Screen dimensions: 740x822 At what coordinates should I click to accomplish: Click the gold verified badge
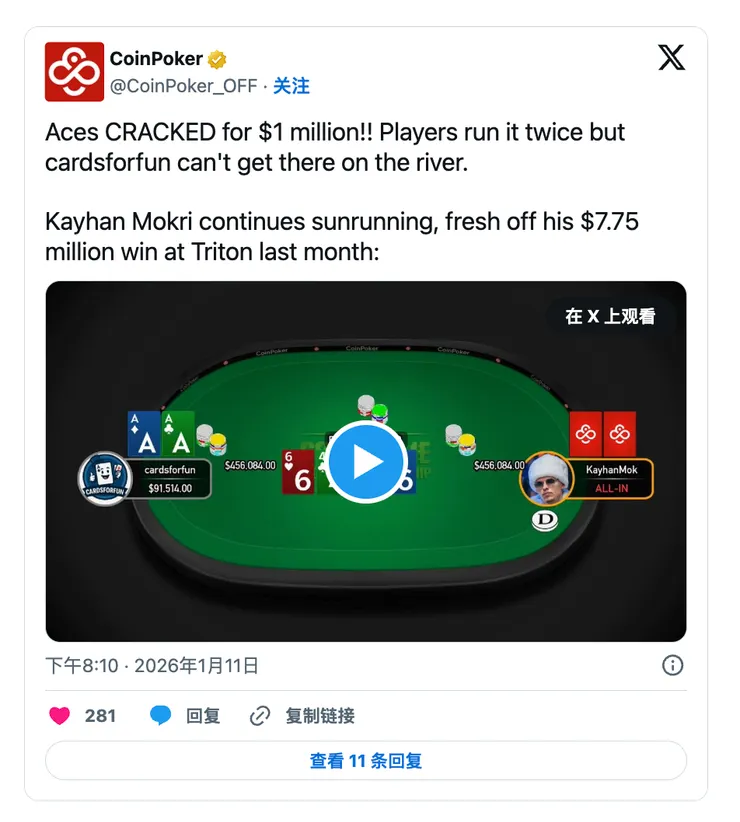[x=217, y=59]
